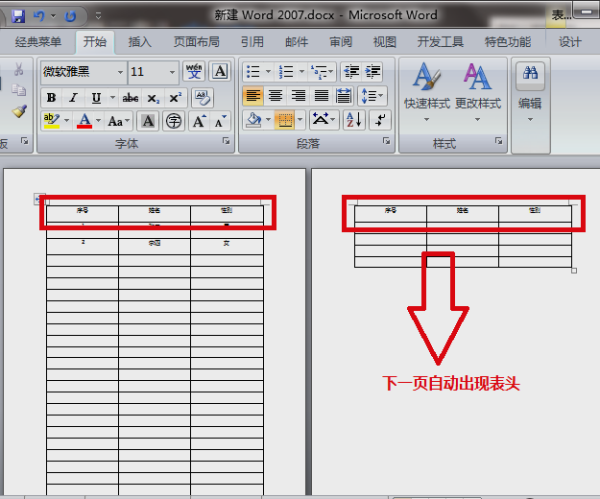This screenshot has height=499, width=600.
Task: Toggle bold formatting
Action: pyautogui.click(x=51, y=98)
